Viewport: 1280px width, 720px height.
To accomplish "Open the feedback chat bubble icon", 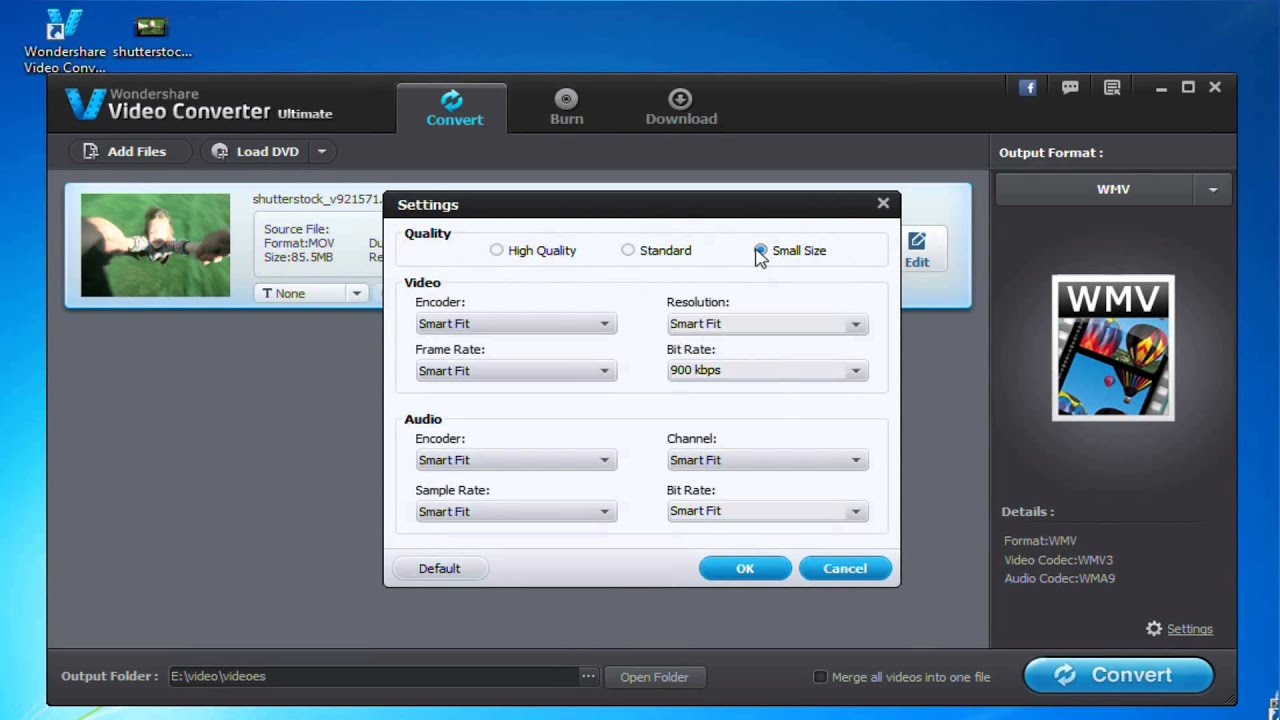I will [1070, 88].
